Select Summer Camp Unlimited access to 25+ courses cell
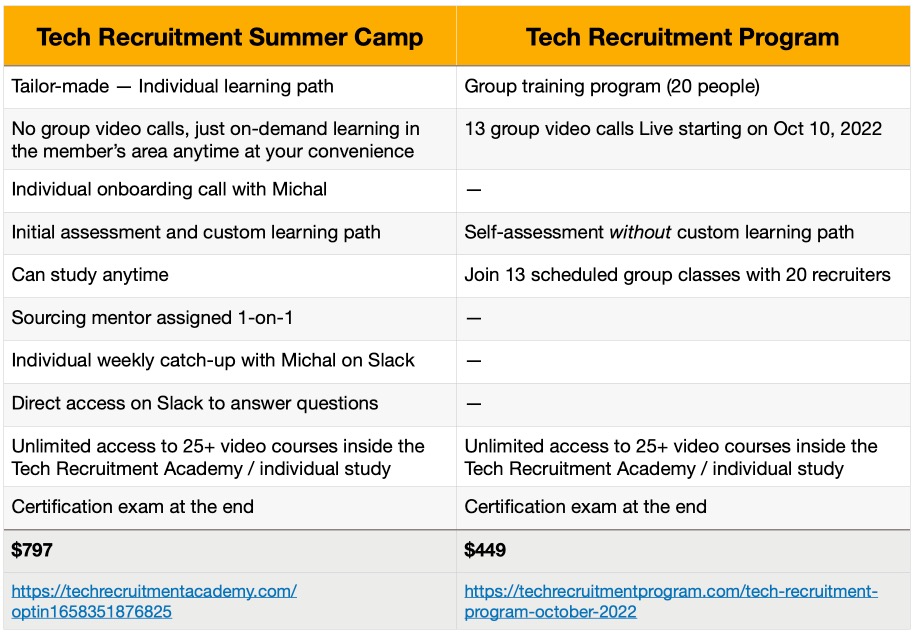915x634 pixels. [x=230, y=457]
